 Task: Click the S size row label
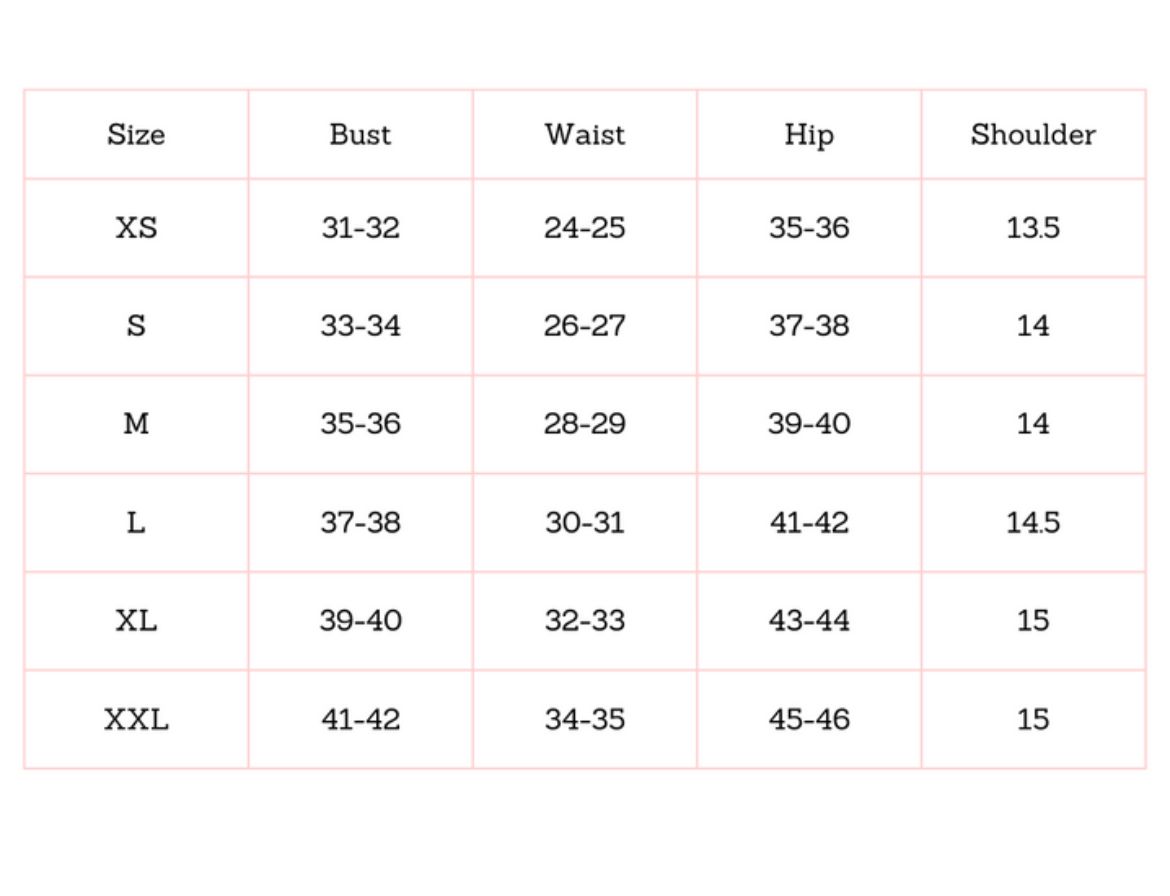click(136, 326)
